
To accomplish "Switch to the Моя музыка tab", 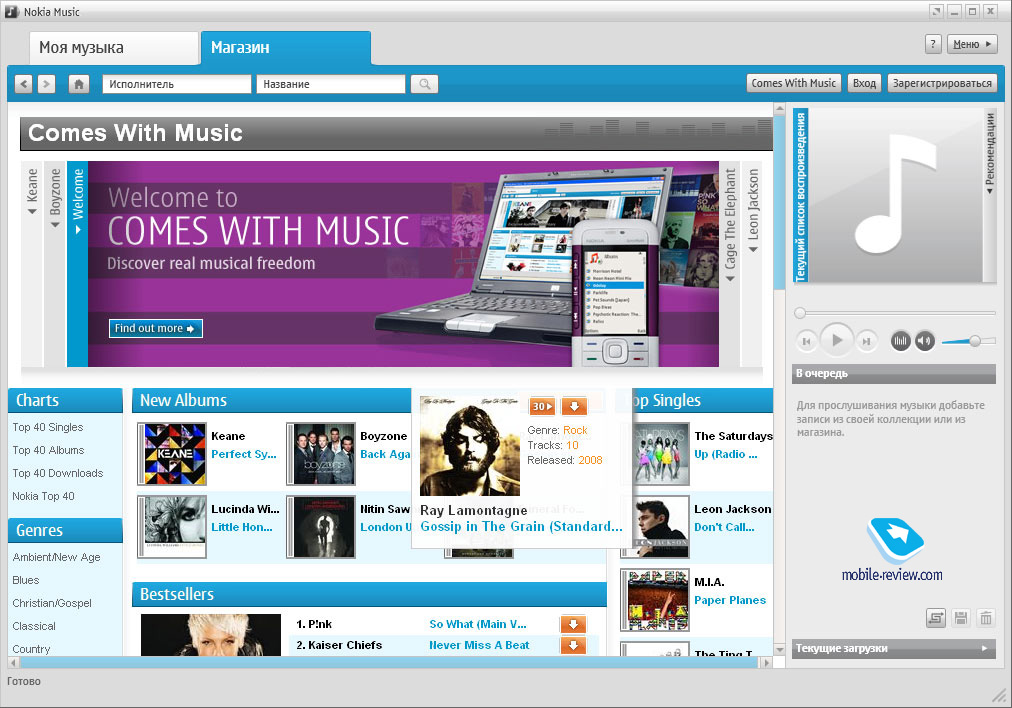I will [x=114, y=48].
